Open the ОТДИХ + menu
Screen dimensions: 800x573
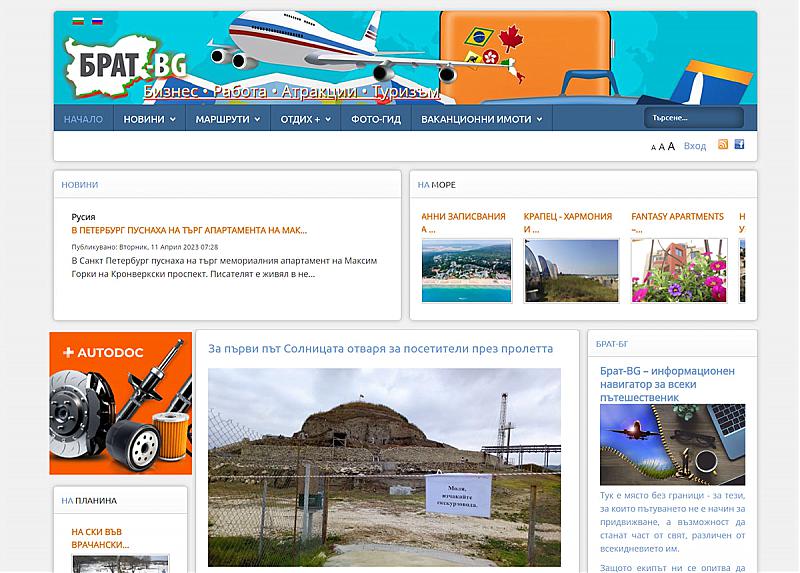306,119
